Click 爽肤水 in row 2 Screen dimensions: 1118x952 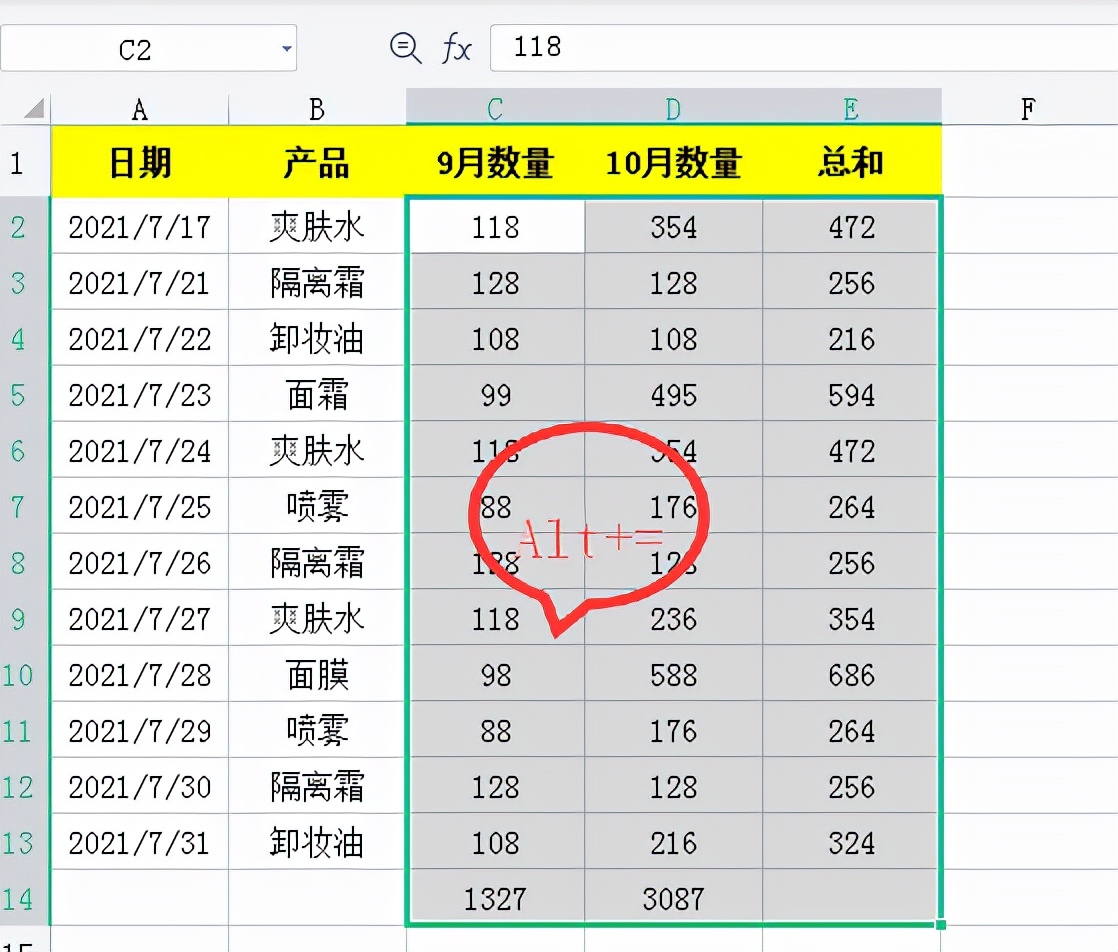tap(317, 227)
